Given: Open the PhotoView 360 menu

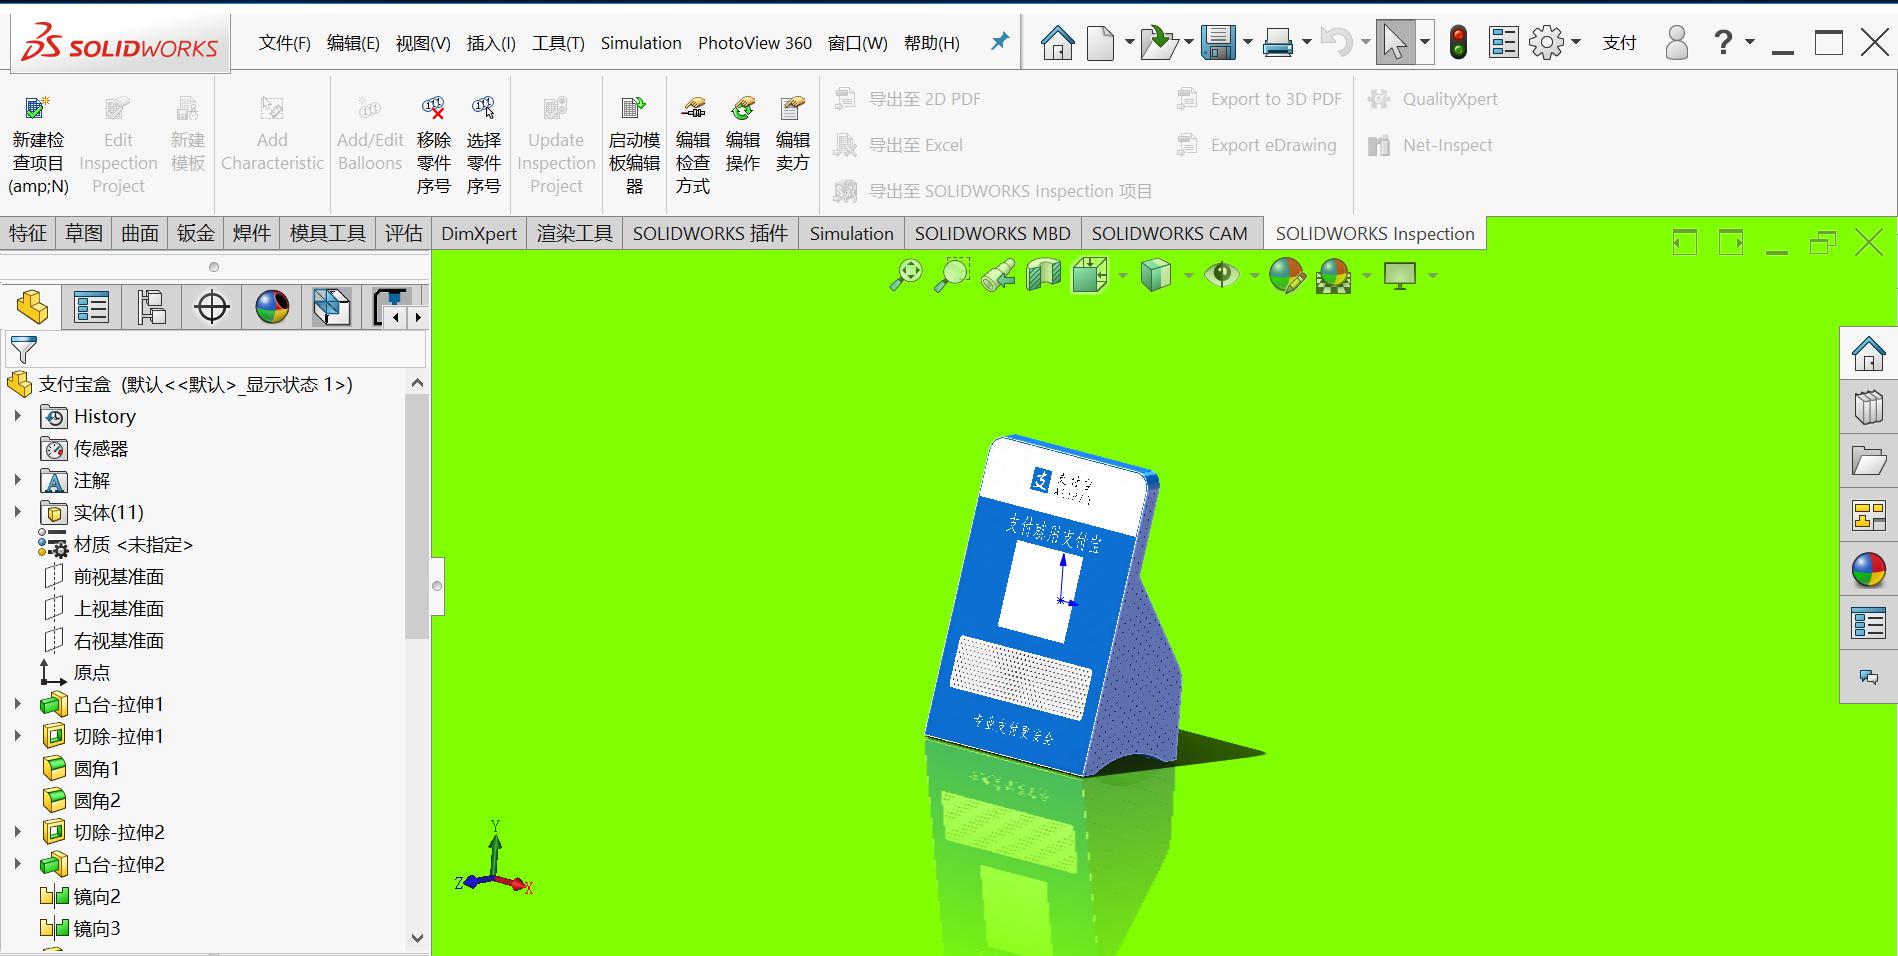Looking at the screenshot, I should pyautogui.click(x=755, y=43).
